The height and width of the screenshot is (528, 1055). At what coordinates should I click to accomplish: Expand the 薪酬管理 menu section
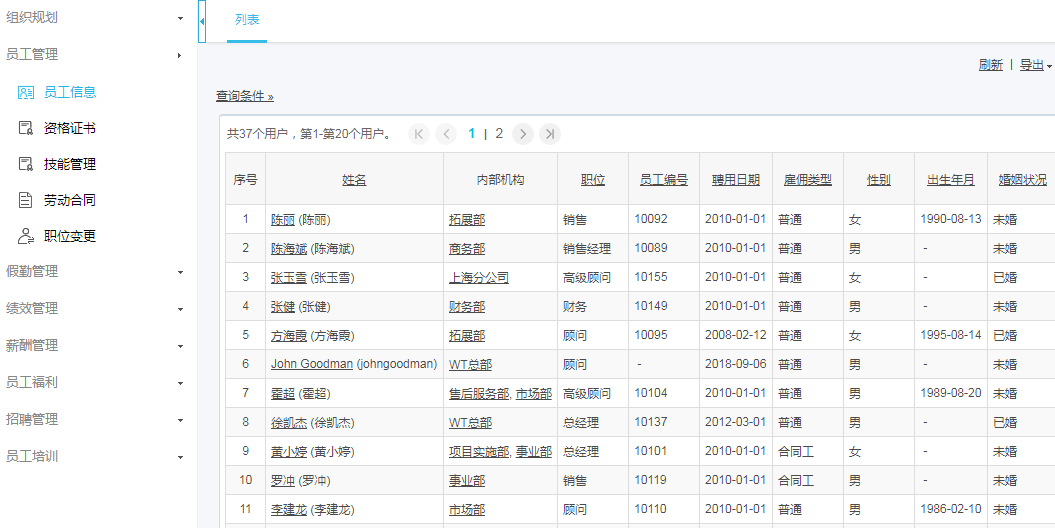click(x=95, y=345)
